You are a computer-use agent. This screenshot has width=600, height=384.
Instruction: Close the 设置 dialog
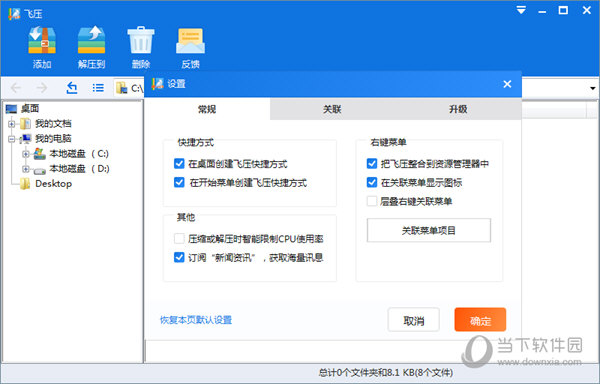(507, 84)
